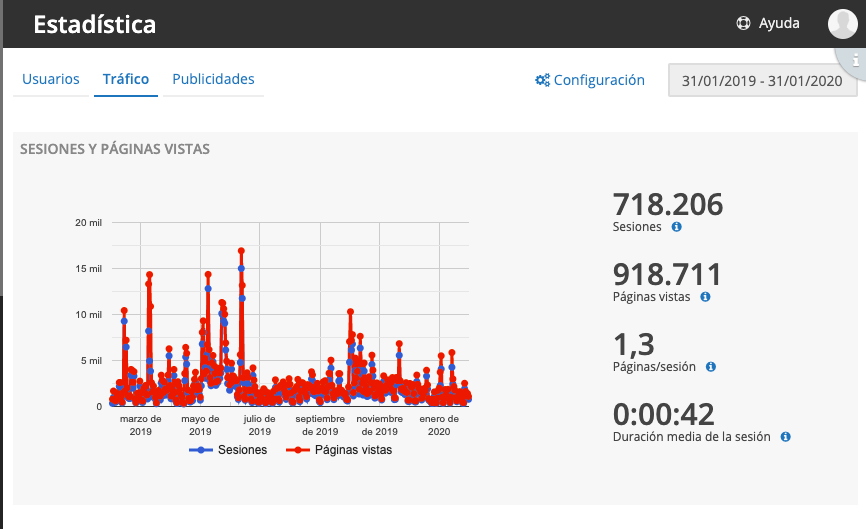Click the info icon beside Páginas/sesión
This screenshot has height=529, width=866.
tap(711, 367)
